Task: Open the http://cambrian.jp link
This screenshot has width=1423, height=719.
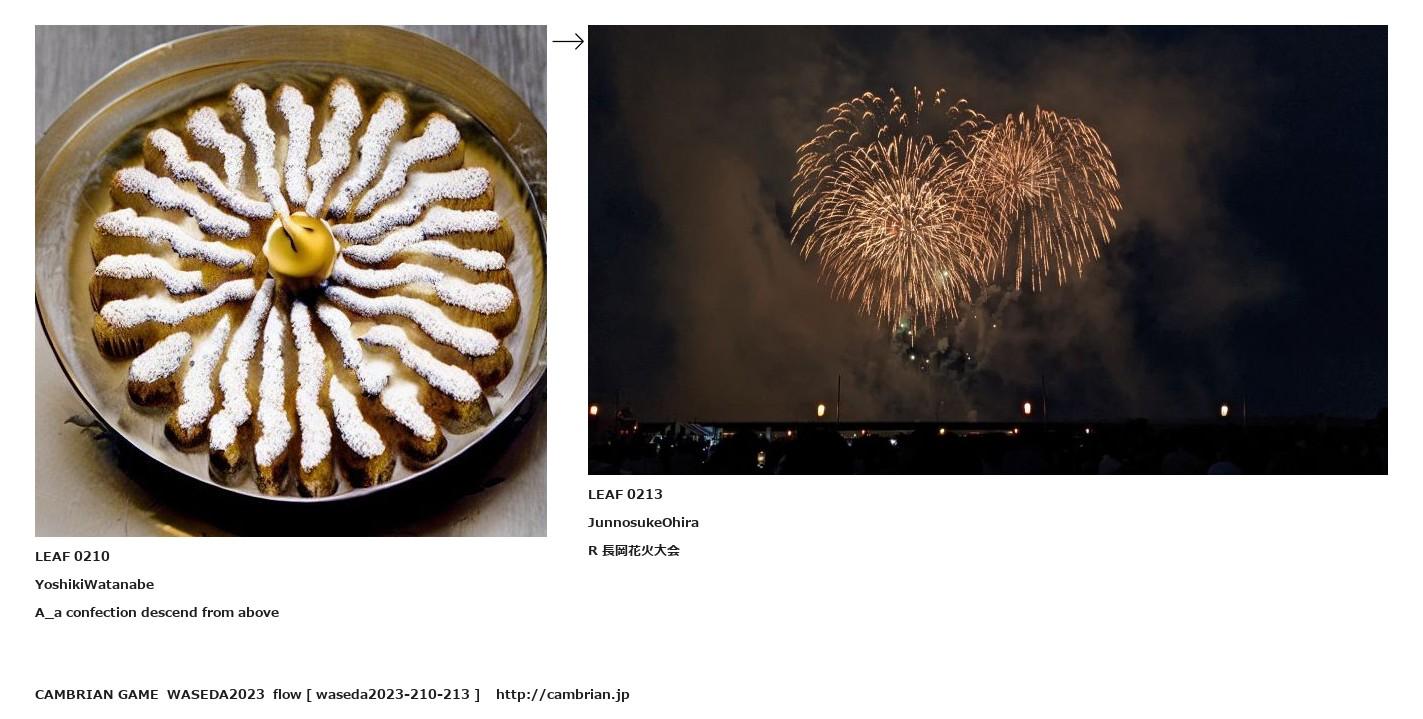Action: [x=563, y=694]
